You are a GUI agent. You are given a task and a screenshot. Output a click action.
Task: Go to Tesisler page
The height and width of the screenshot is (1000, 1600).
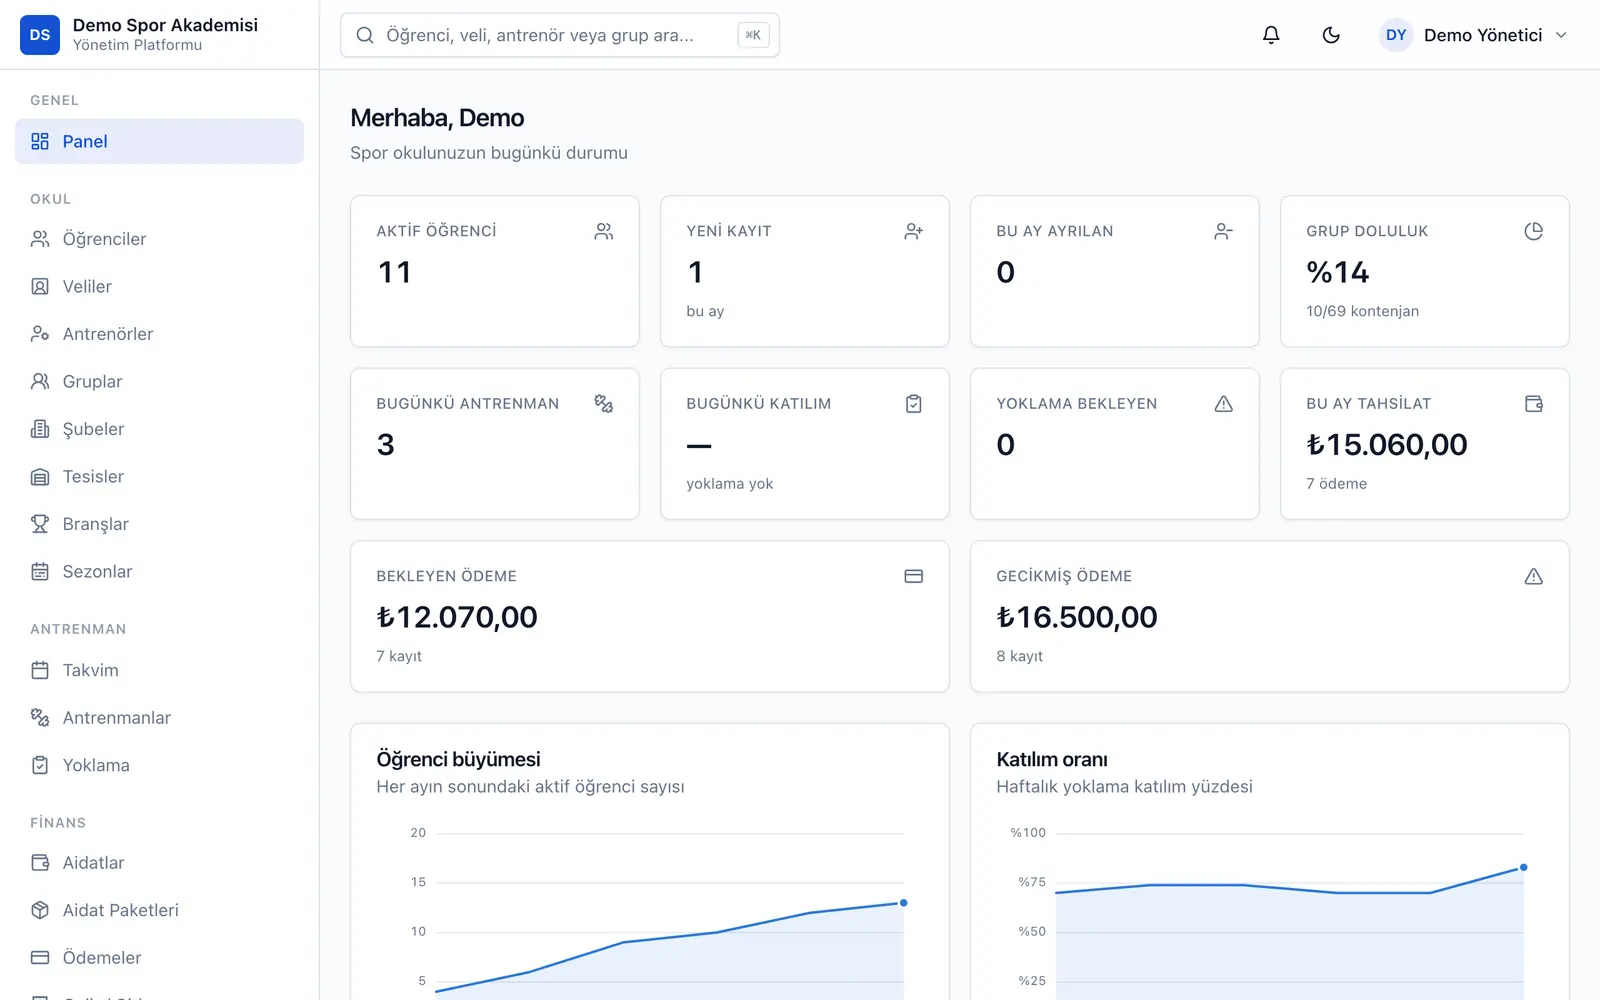(x=160, y=476)
